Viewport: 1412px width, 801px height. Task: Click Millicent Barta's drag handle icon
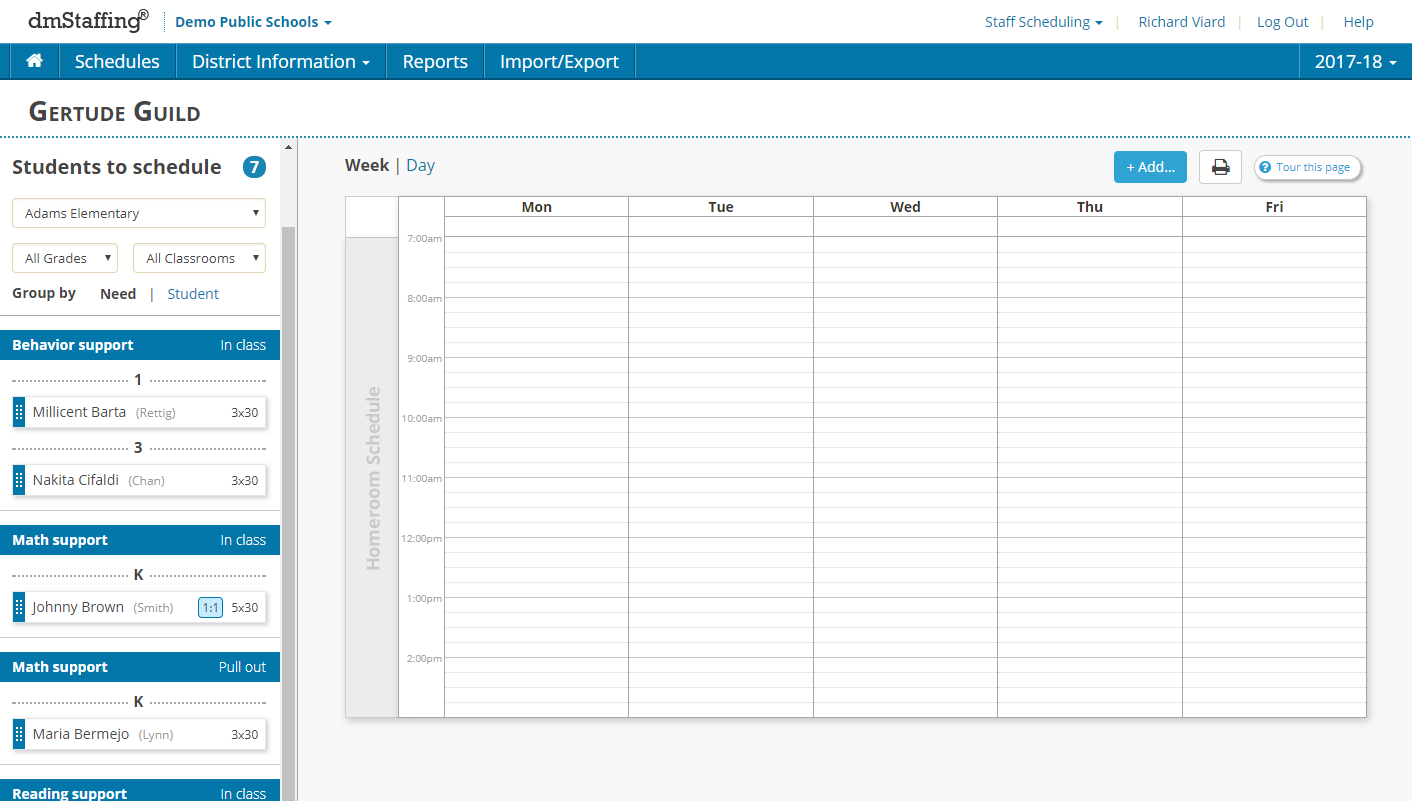pyautogui.click(x=18, y=411)
